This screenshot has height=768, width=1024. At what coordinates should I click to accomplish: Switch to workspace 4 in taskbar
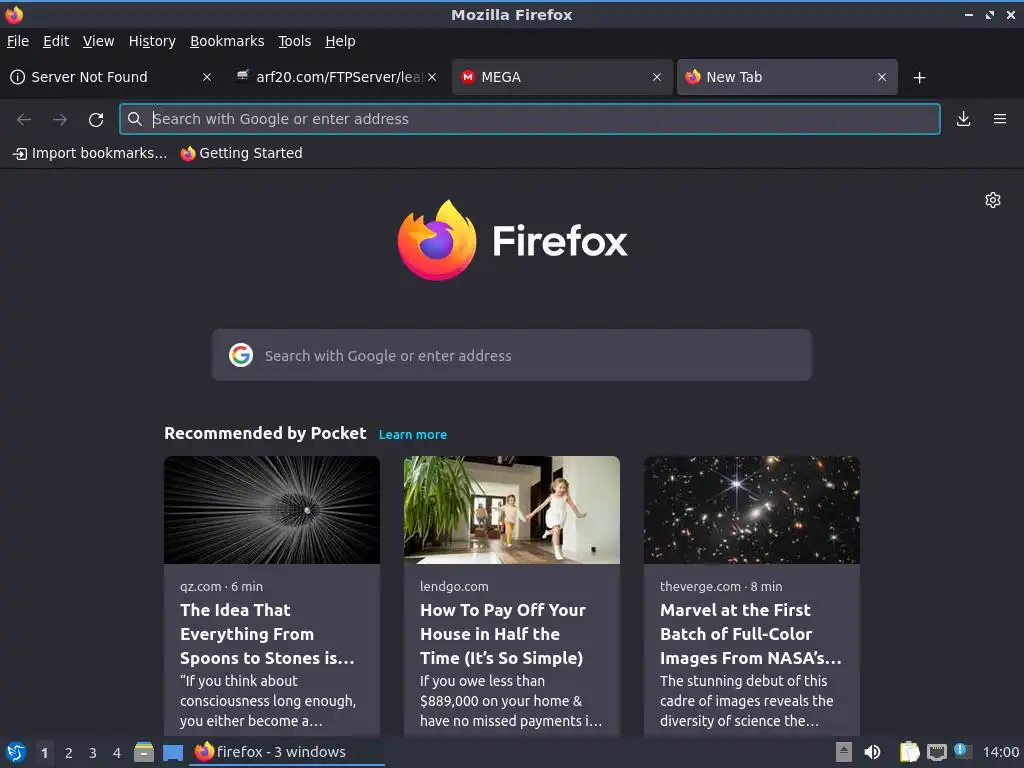(x=117, y=753)
